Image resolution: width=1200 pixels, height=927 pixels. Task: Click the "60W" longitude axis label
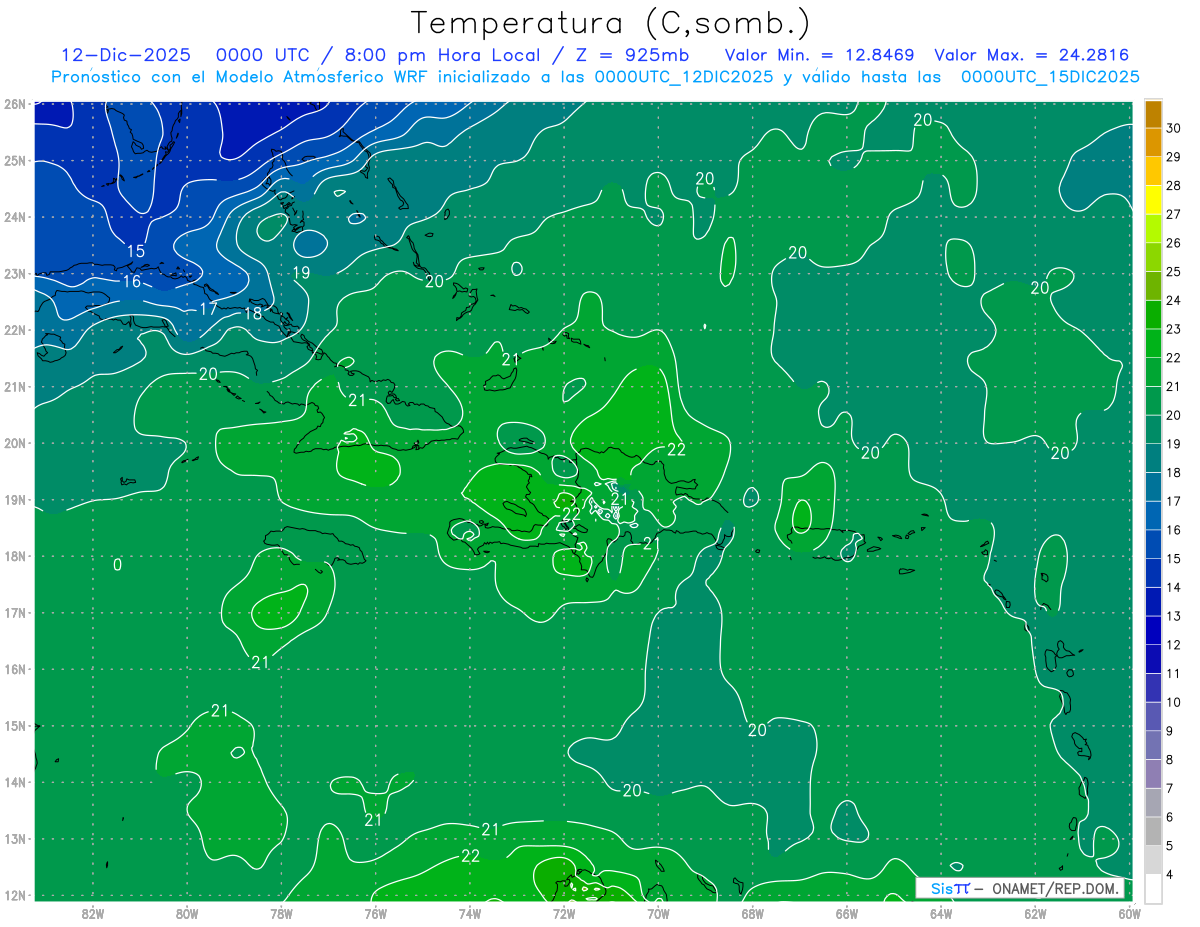coord(1130,913)
